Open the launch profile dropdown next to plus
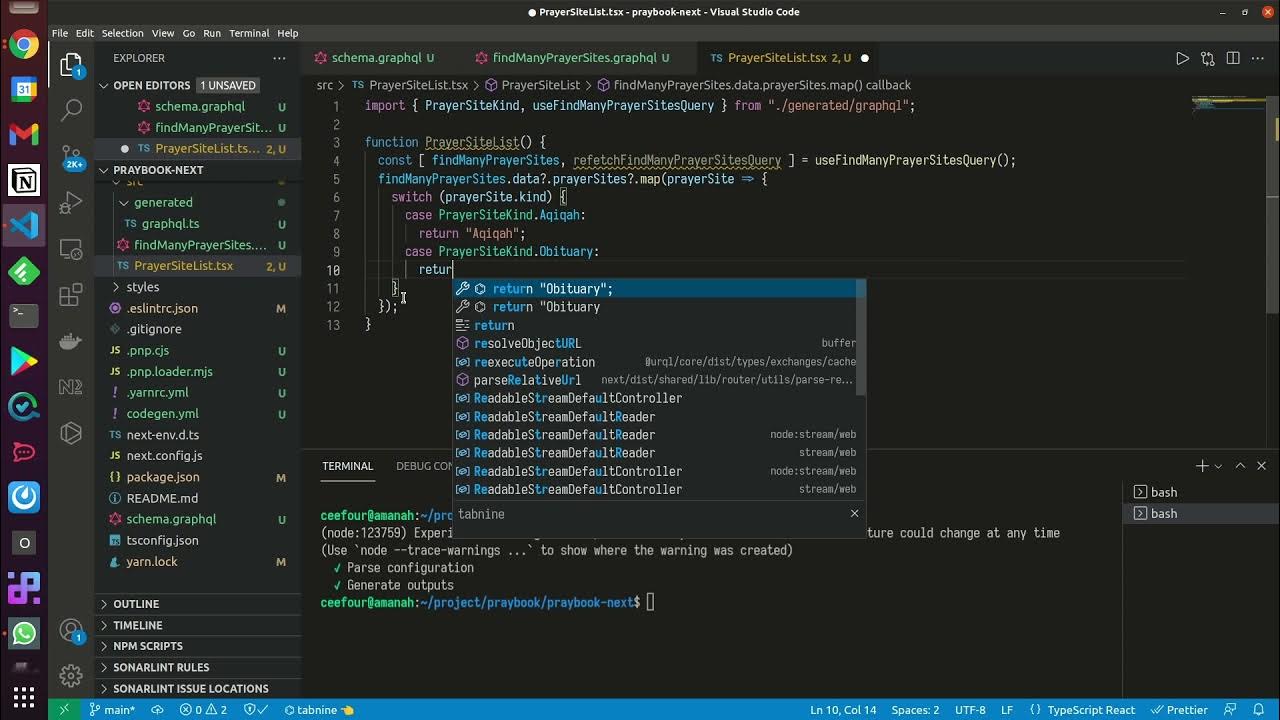 1219,466
